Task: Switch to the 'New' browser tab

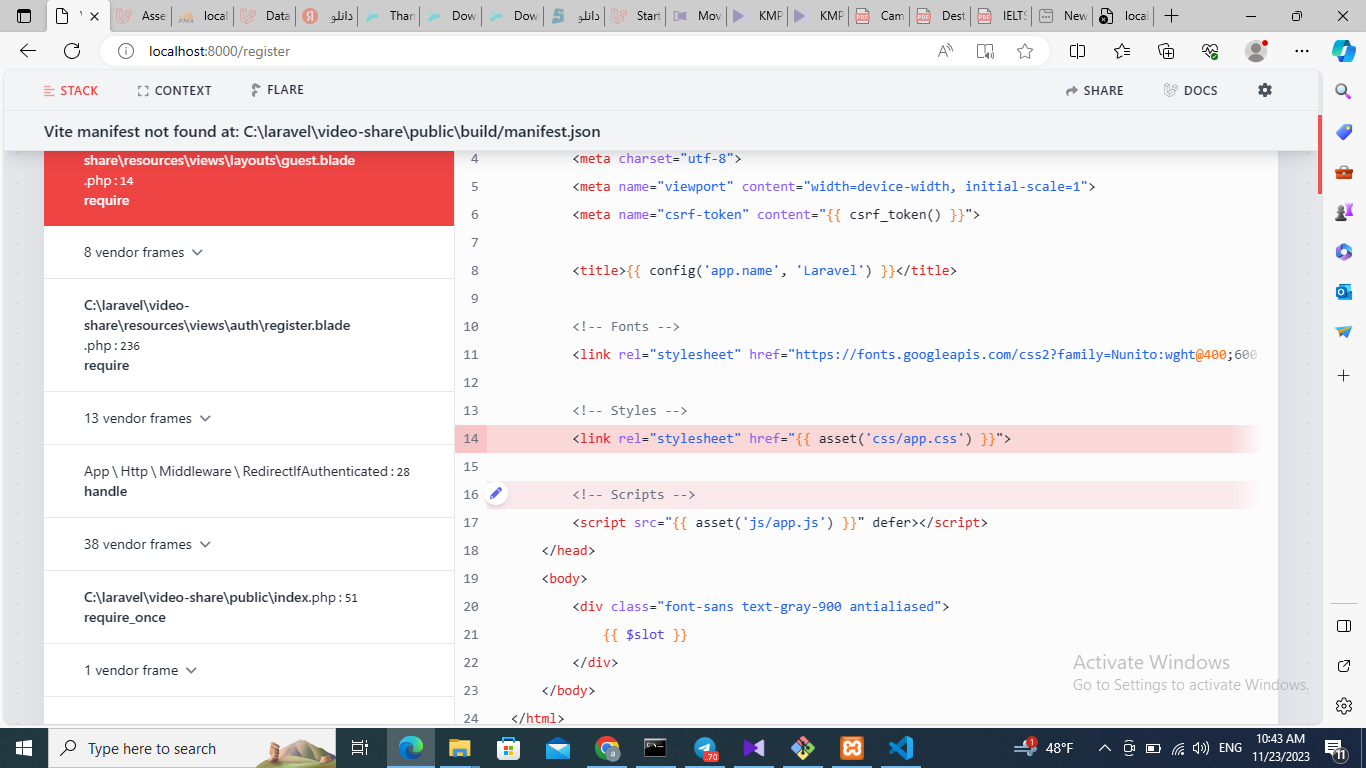Action: (1064, 16)
